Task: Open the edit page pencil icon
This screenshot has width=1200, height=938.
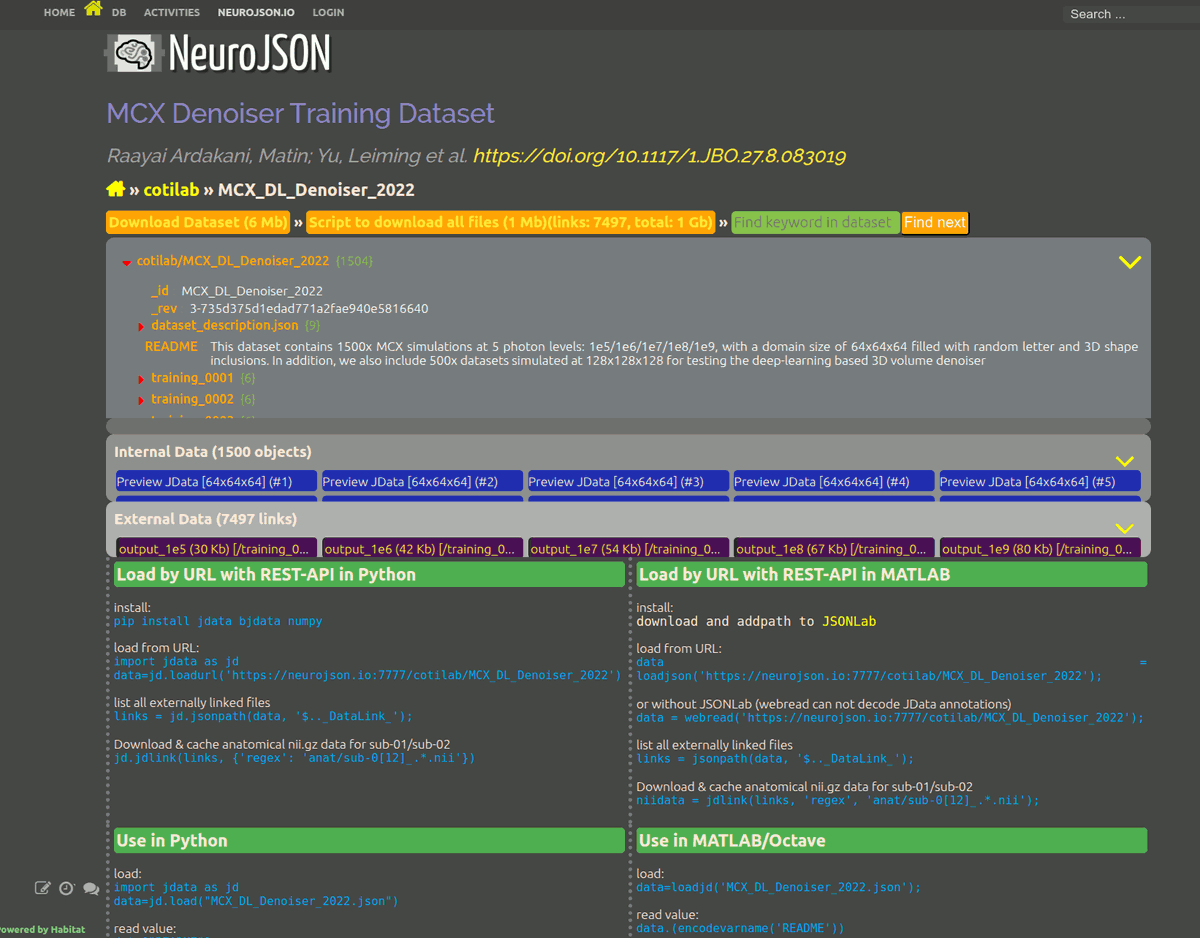Action: click(x=42, y=888)
